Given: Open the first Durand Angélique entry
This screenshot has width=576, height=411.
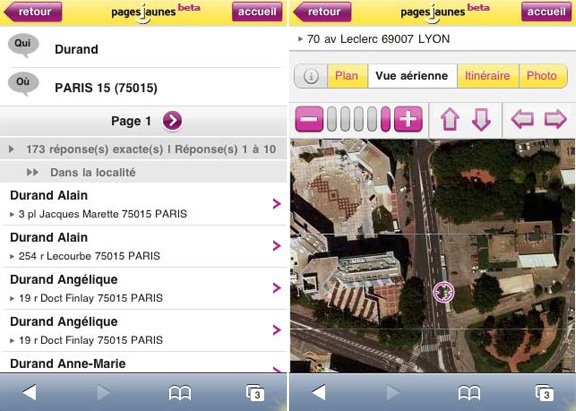Looking at the screenshot, I should 143,288.
